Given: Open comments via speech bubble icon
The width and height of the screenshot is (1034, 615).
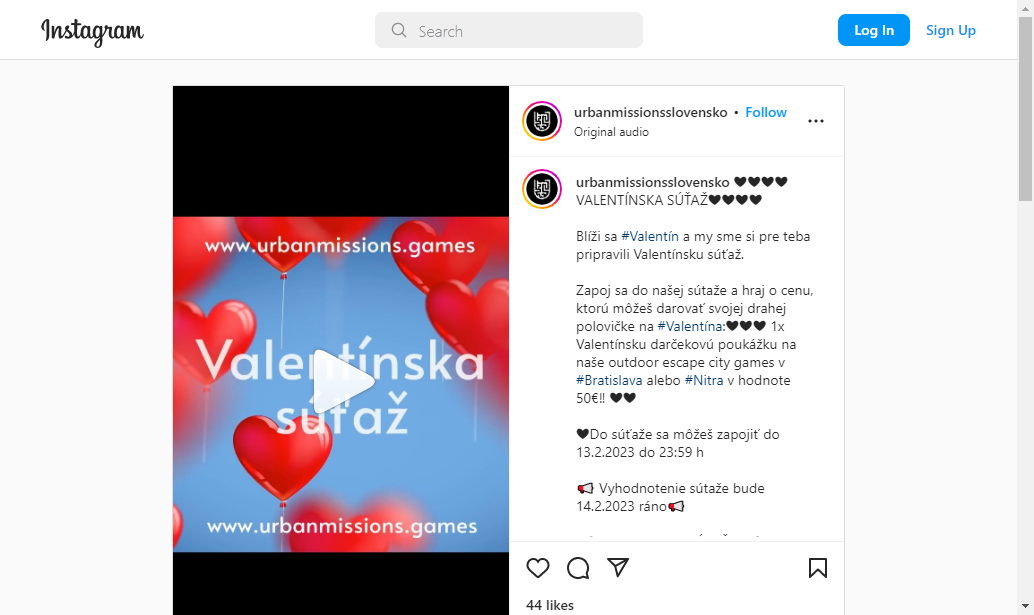Looking at the screenshot, I should [578, 568].
